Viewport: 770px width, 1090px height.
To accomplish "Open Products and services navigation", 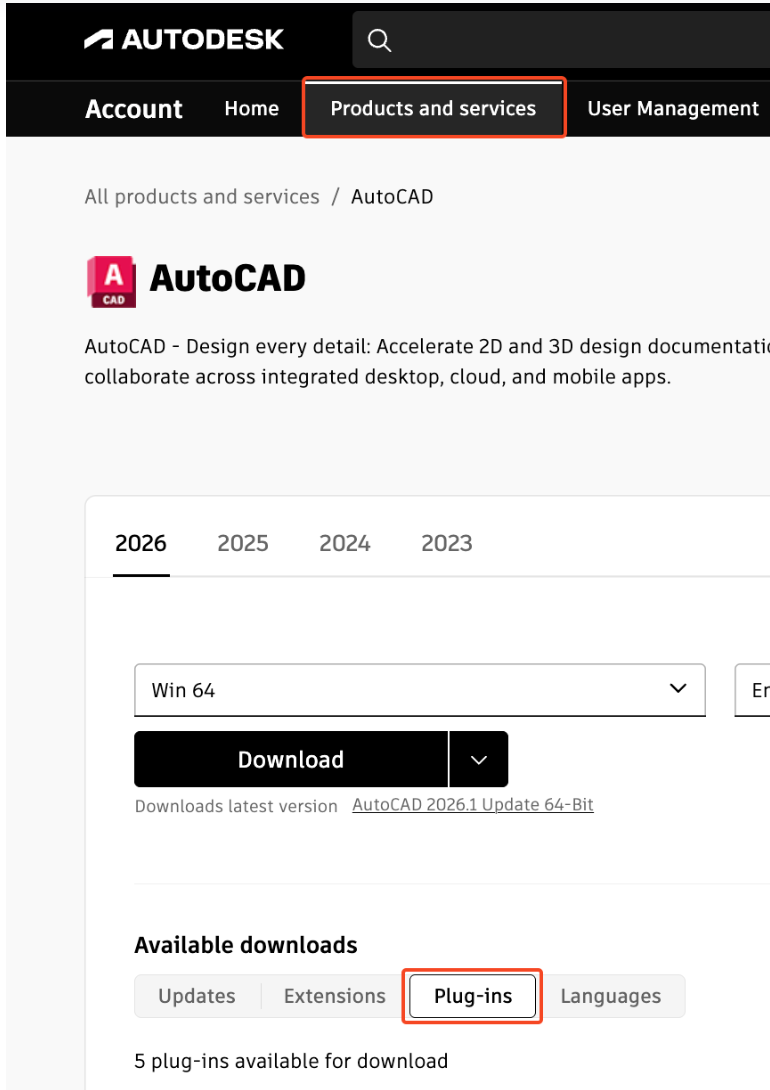I will 433,108.
